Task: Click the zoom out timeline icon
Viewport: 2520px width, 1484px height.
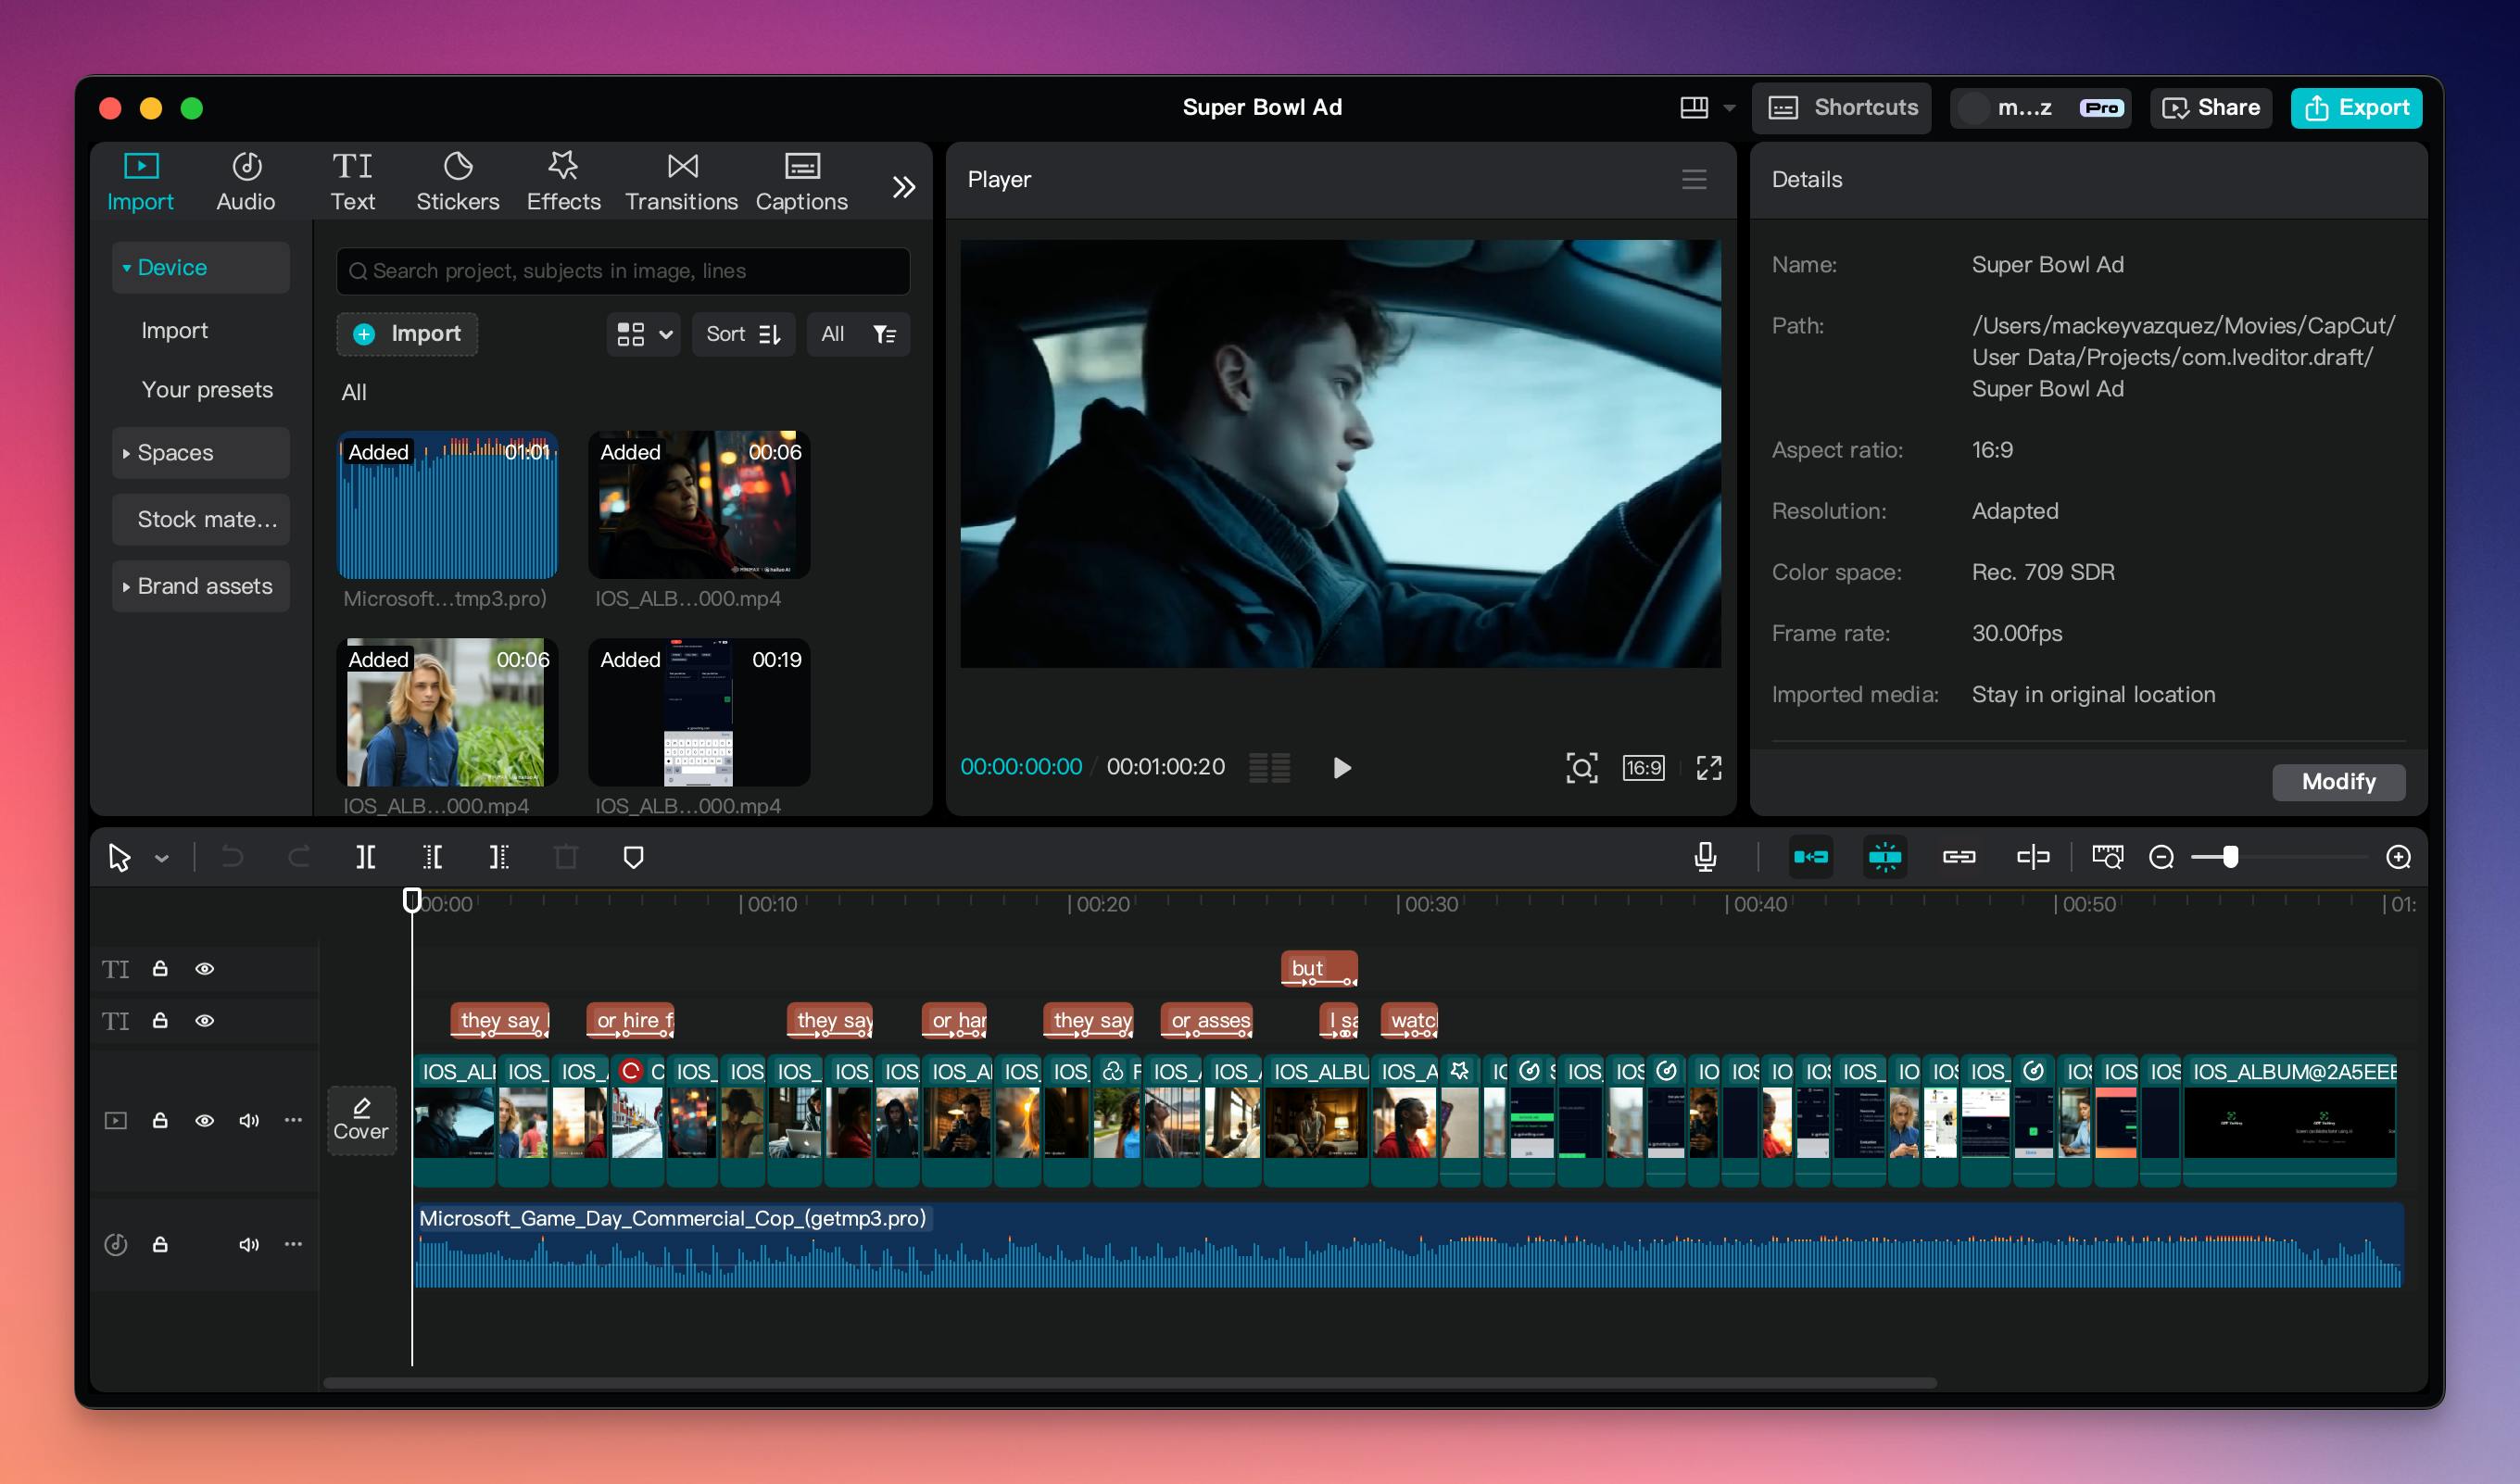Action: [2161, 857]
